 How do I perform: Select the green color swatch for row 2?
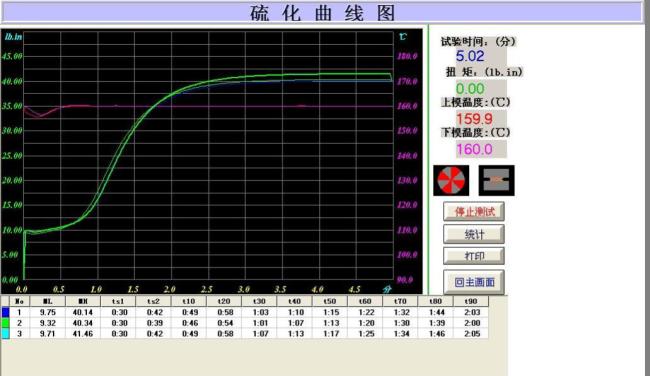(5, 323)
